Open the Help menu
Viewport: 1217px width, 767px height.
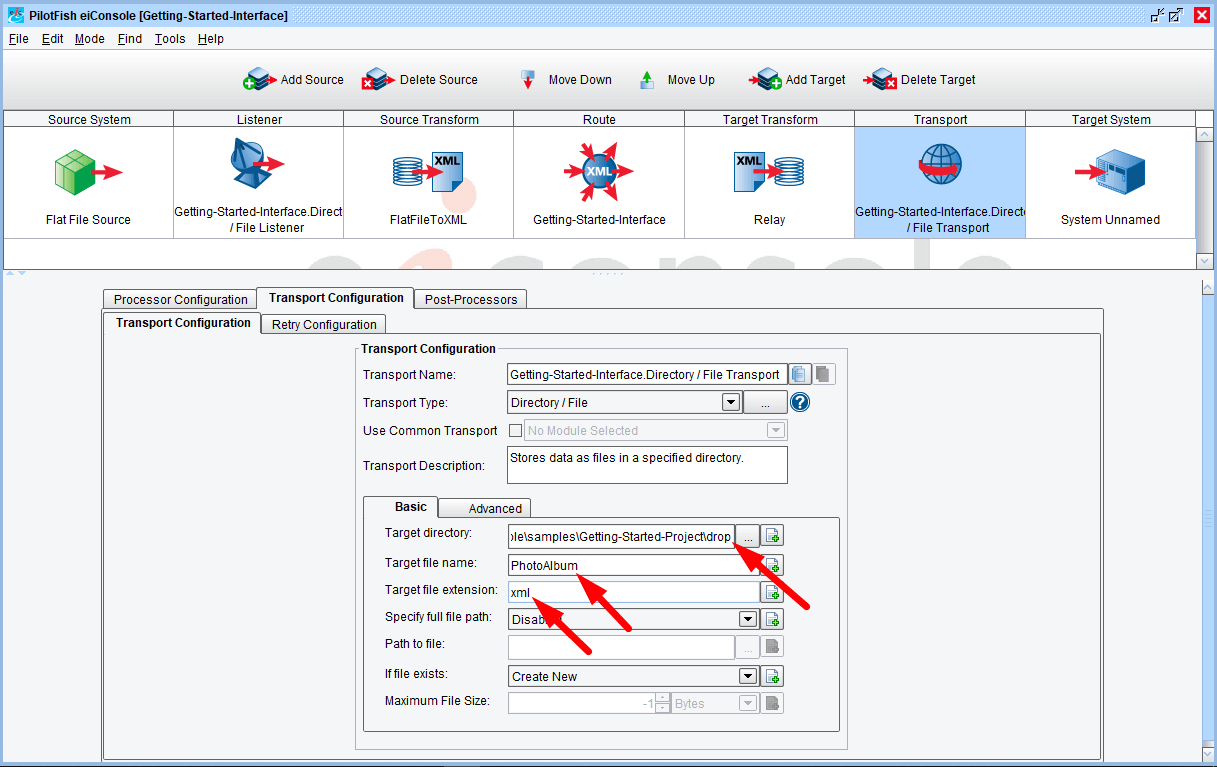[211, 39]
